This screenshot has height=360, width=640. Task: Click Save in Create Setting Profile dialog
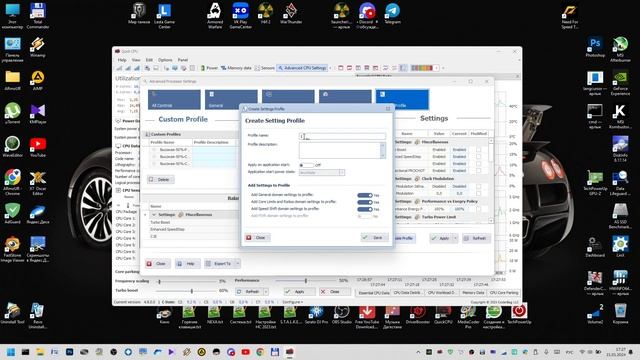coord(374,238)
